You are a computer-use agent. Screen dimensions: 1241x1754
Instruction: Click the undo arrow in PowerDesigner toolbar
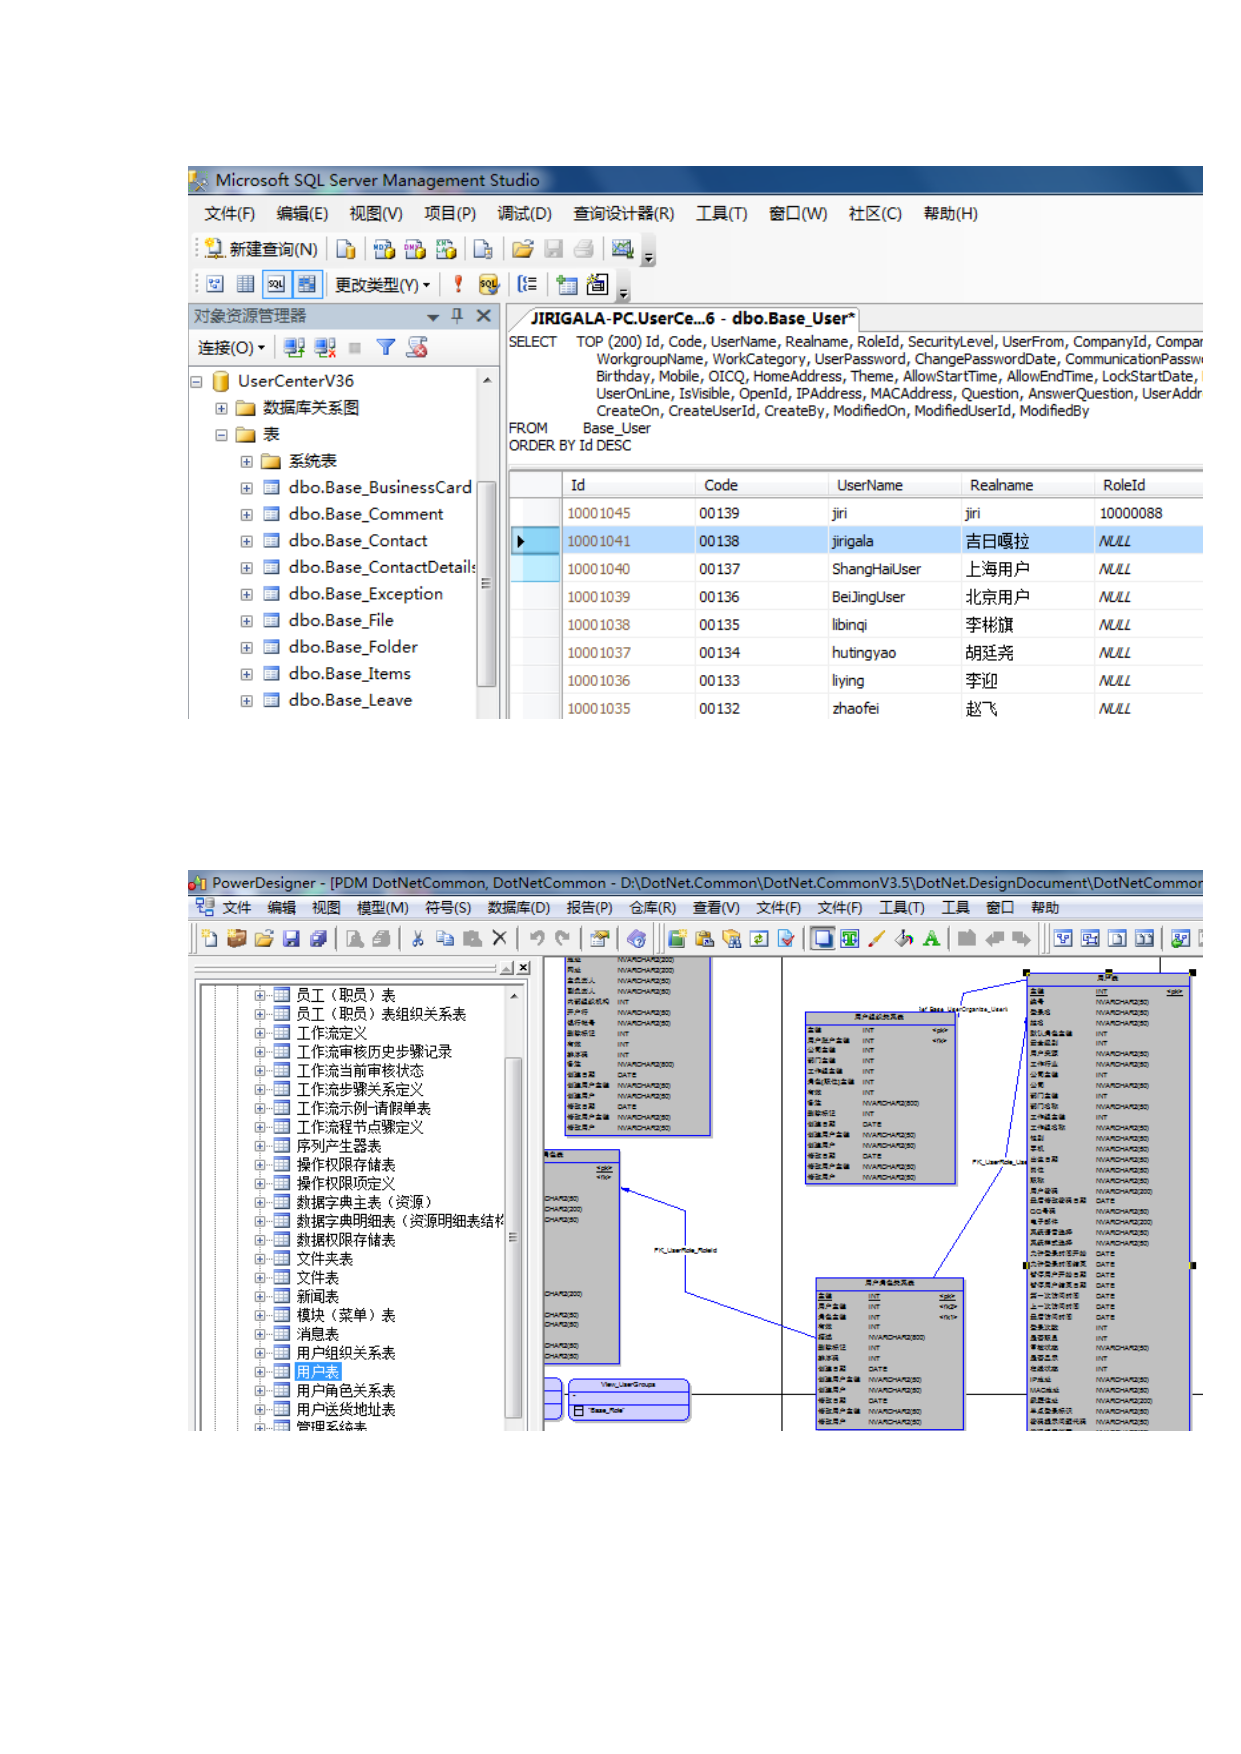pyautogui.click(x=536, y=939)
